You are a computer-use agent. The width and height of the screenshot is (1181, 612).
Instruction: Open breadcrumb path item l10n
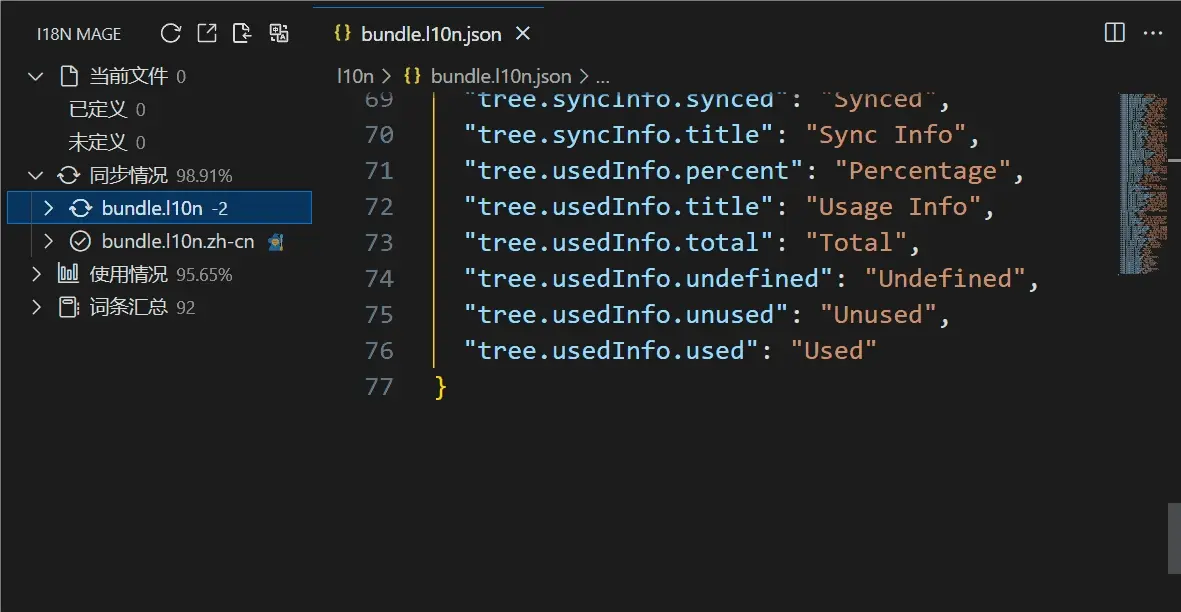coord(354,75)
